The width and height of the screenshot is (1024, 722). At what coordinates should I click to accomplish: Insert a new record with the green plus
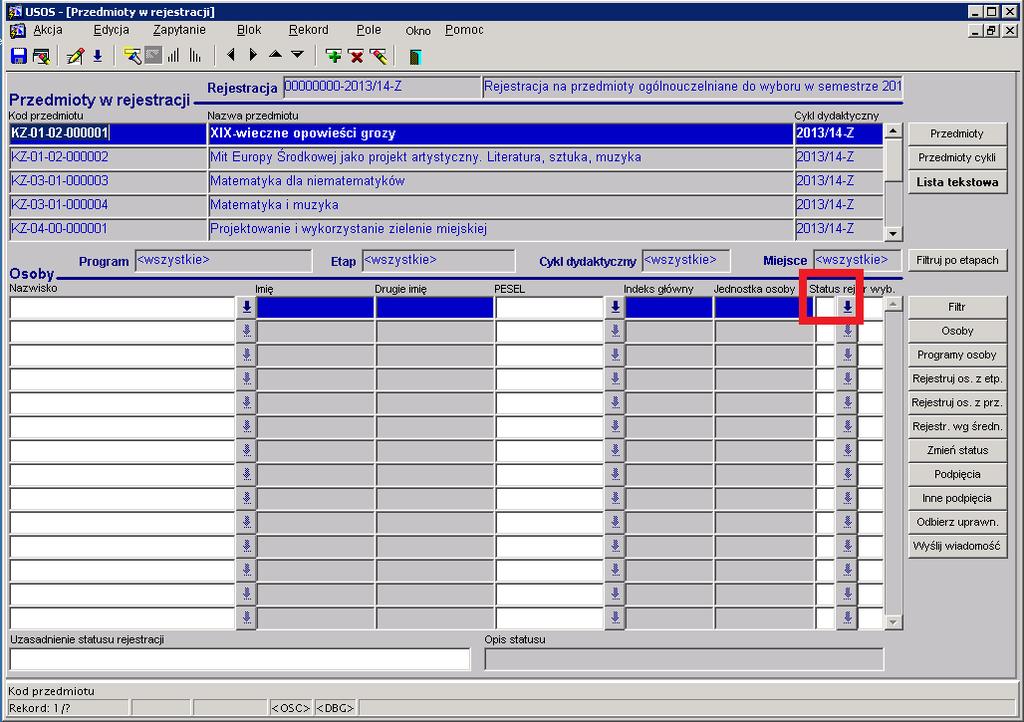[334, 56]
